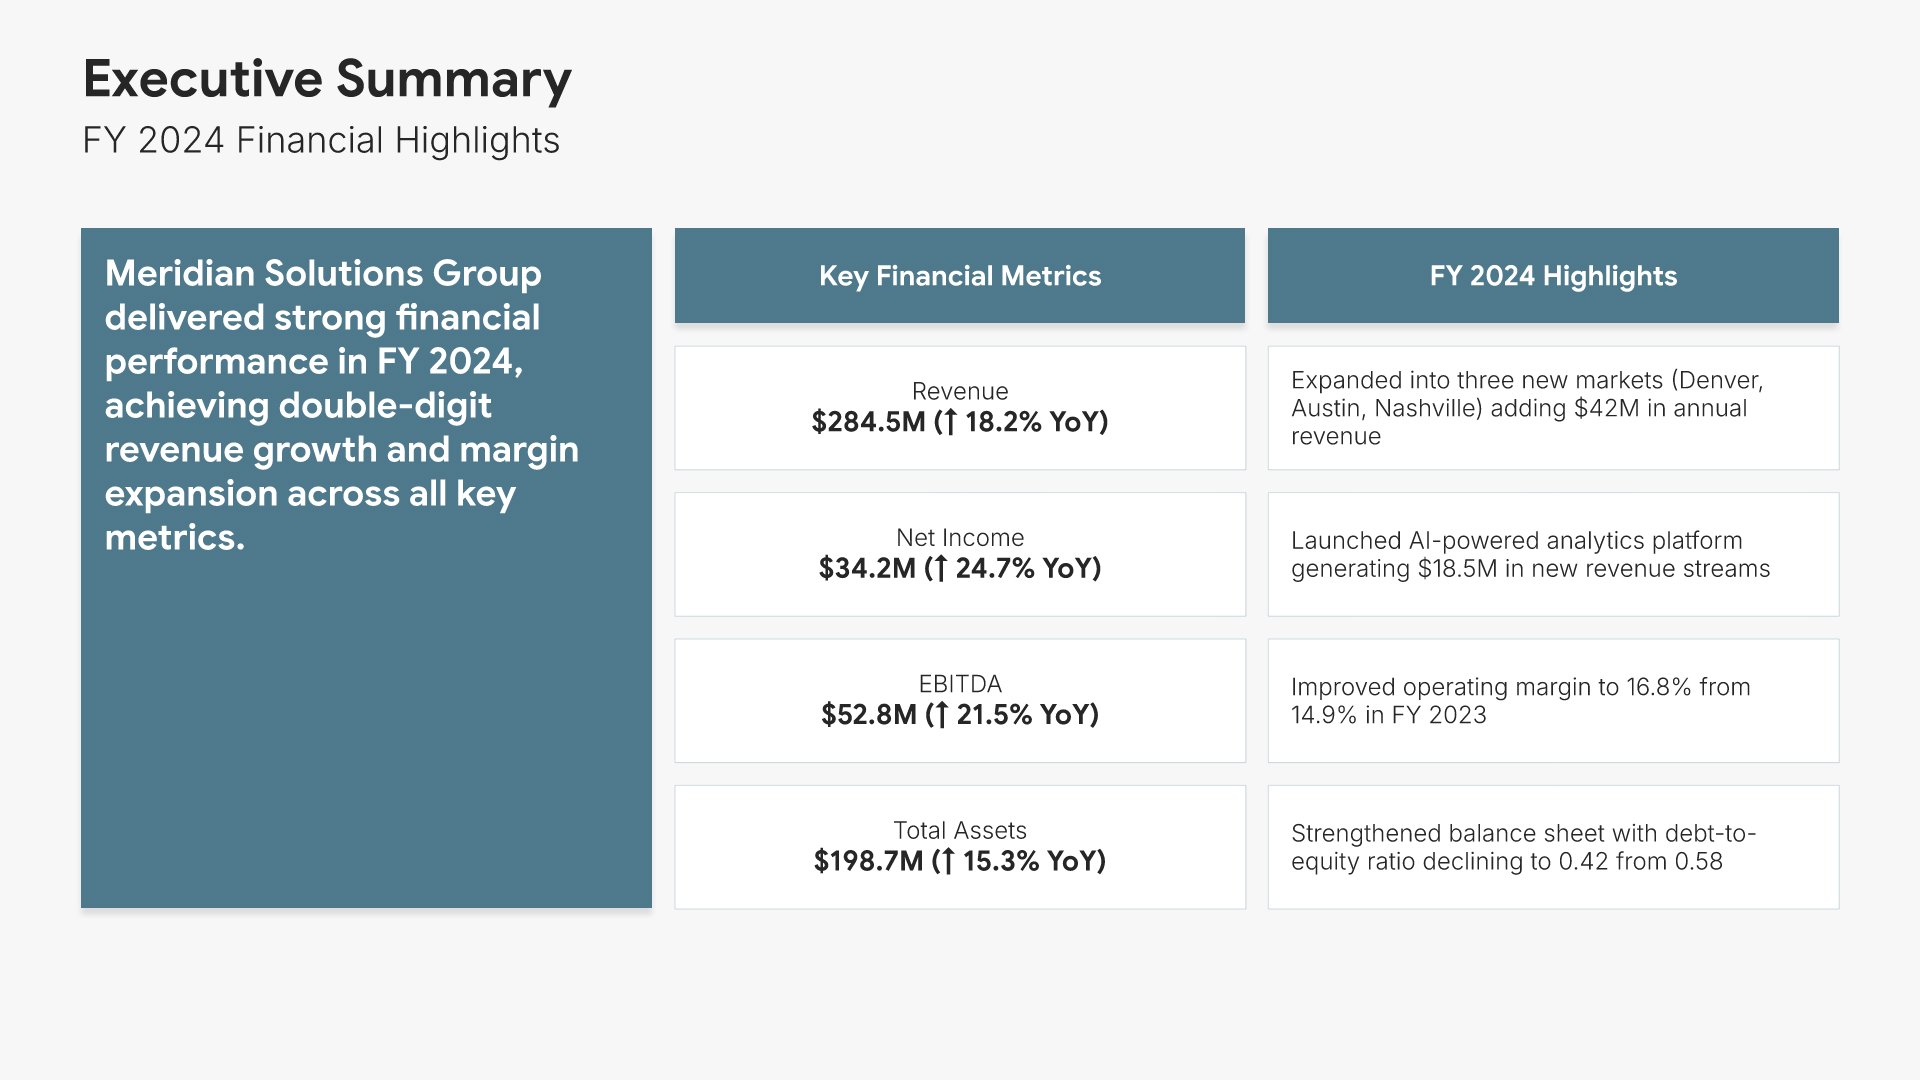Click the up arrow beside 18.2% YoY

pos(950,422)
